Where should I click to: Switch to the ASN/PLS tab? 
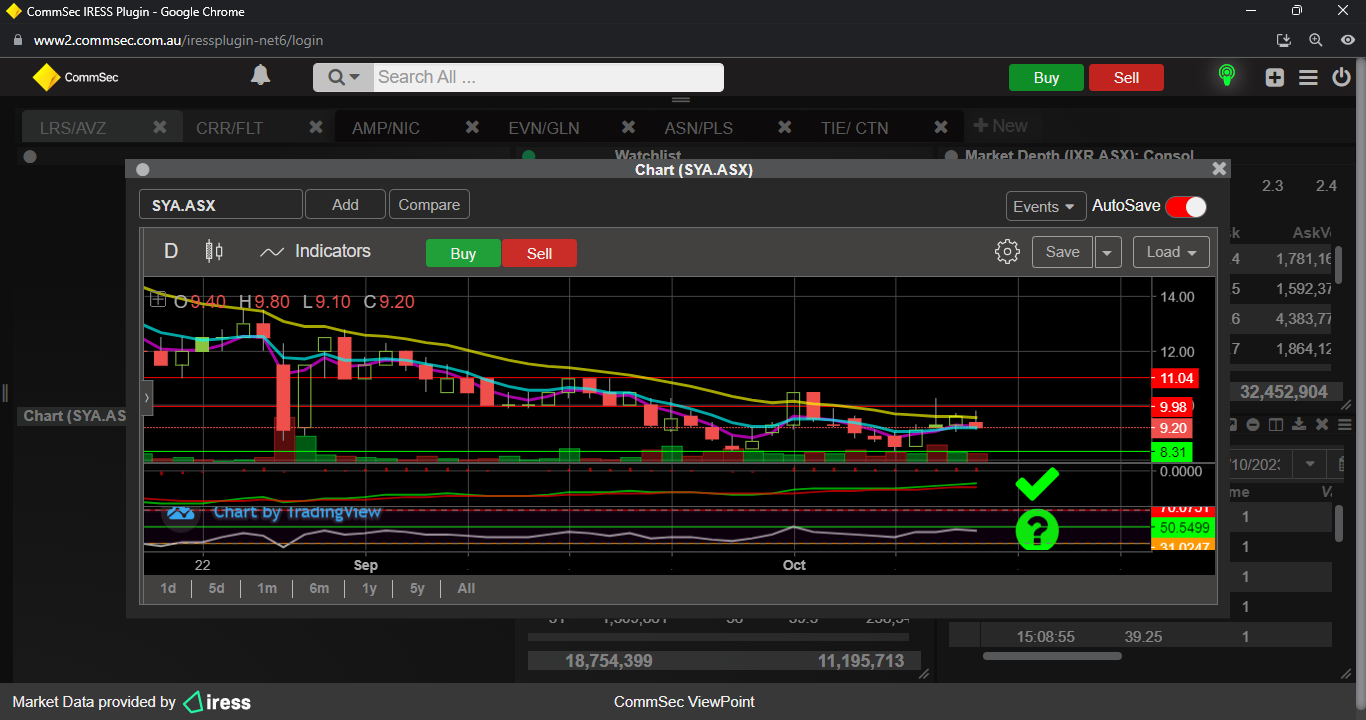[x=699, y=128]
